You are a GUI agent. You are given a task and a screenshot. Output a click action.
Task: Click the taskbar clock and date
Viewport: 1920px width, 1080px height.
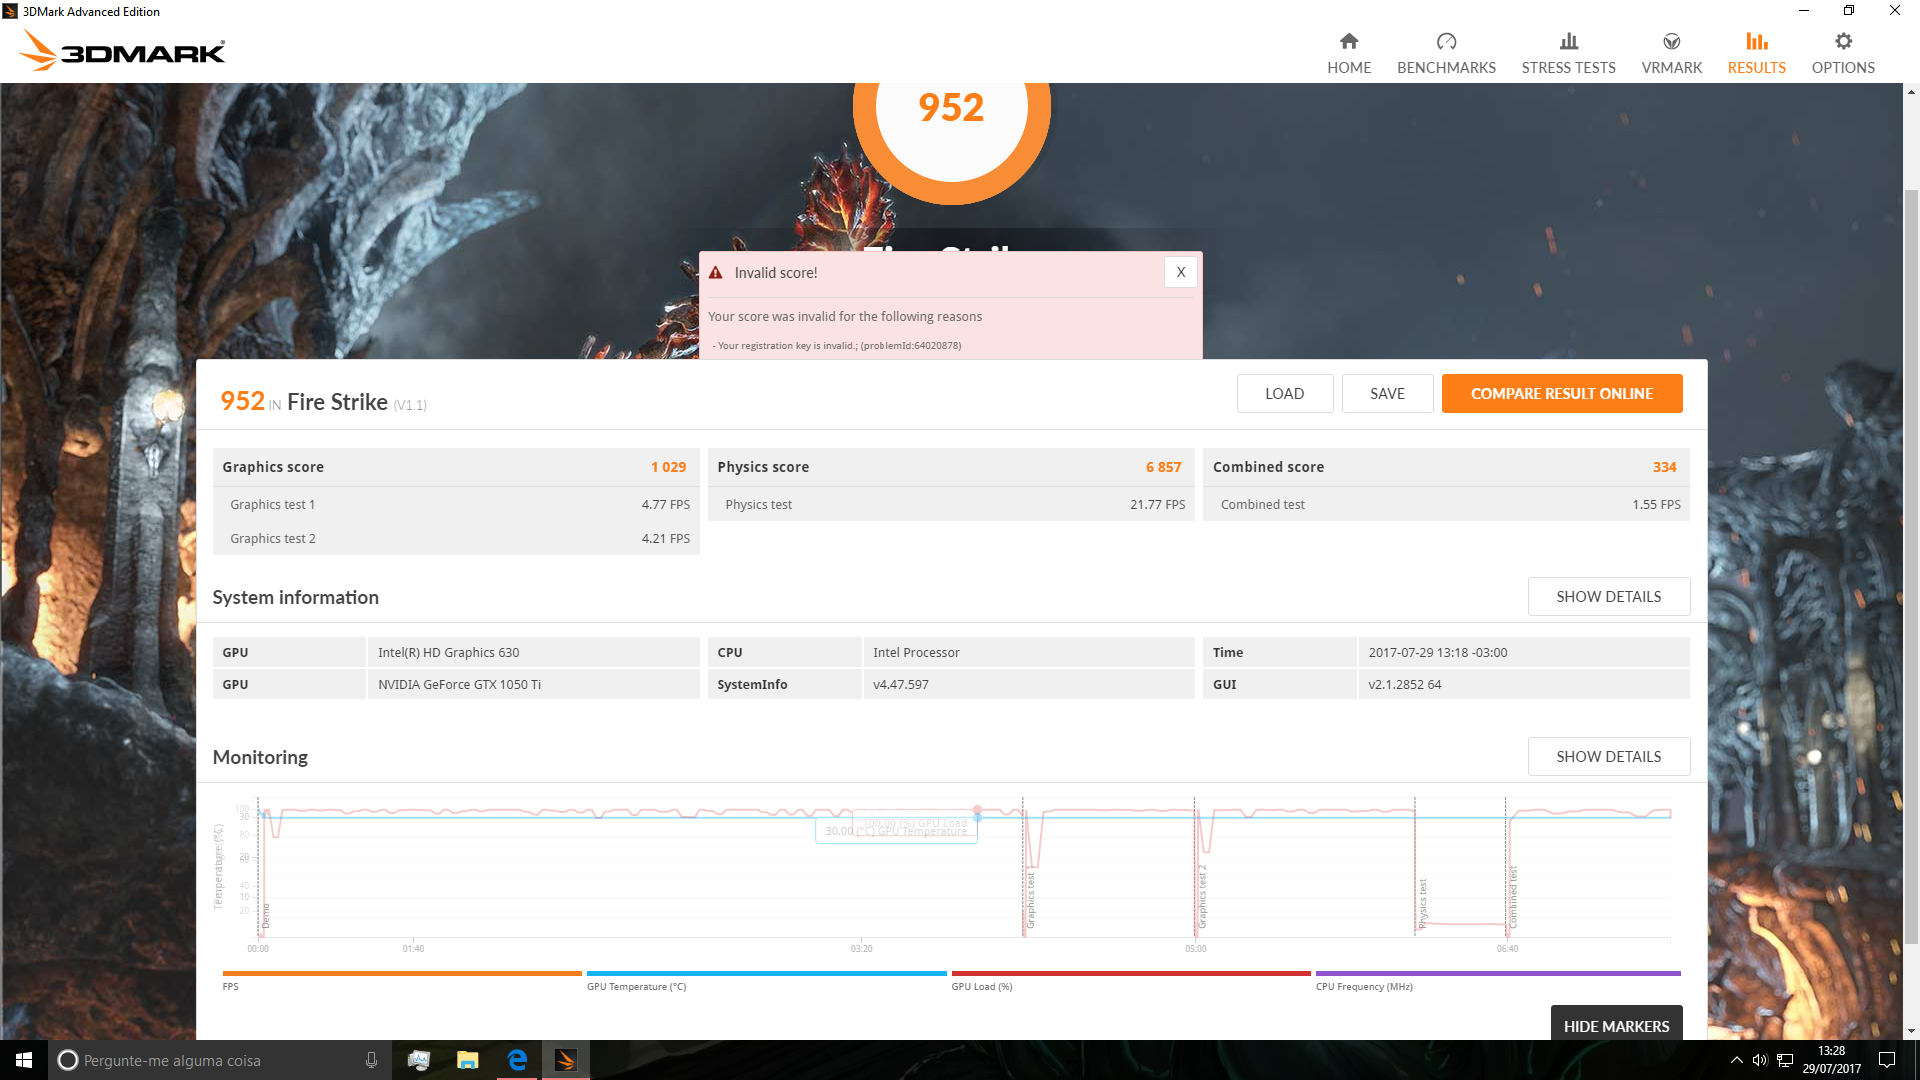point(1831,1060)
